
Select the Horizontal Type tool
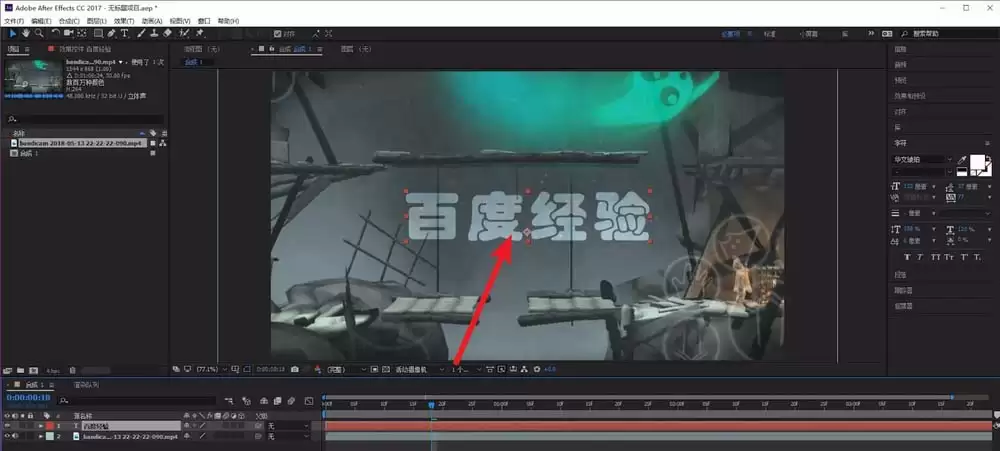(124, 33)
